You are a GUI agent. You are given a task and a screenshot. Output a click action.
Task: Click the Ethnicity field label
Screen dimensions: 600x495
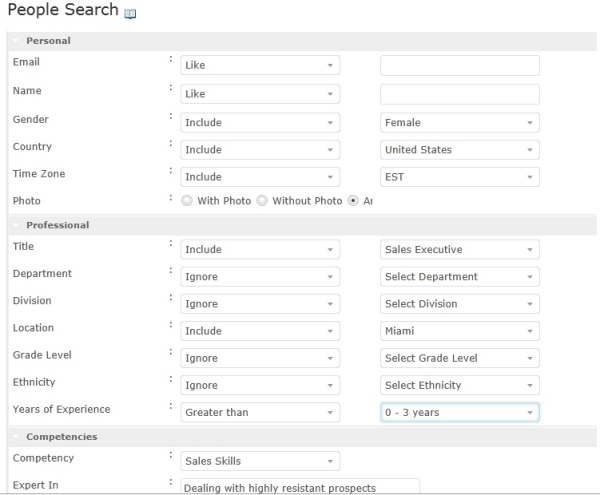(34, 382)
